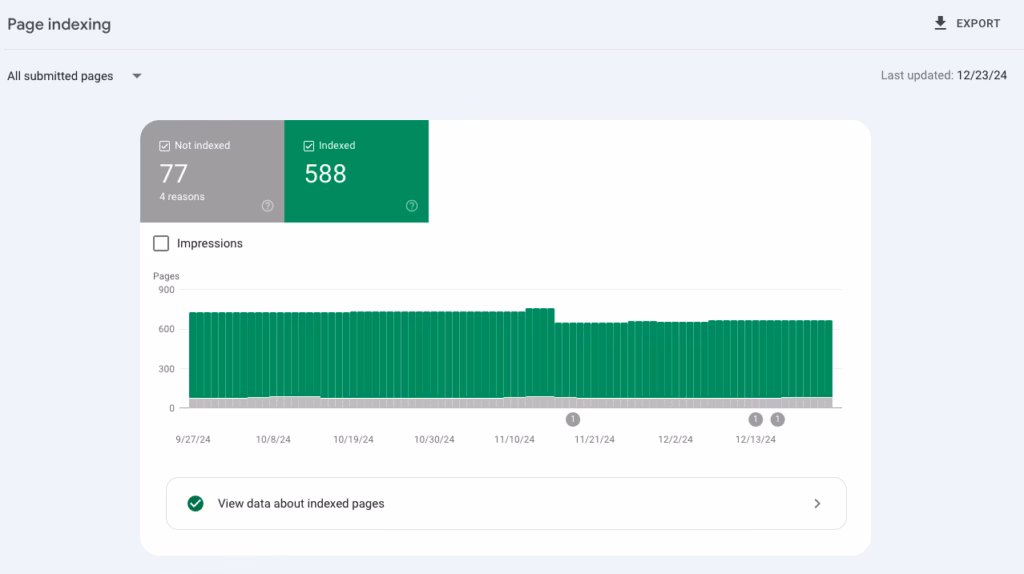The height and width of the screenshot is (574, 1024).
Task: Click tallest green bars near 11/10/24
Action: (540, 350)
